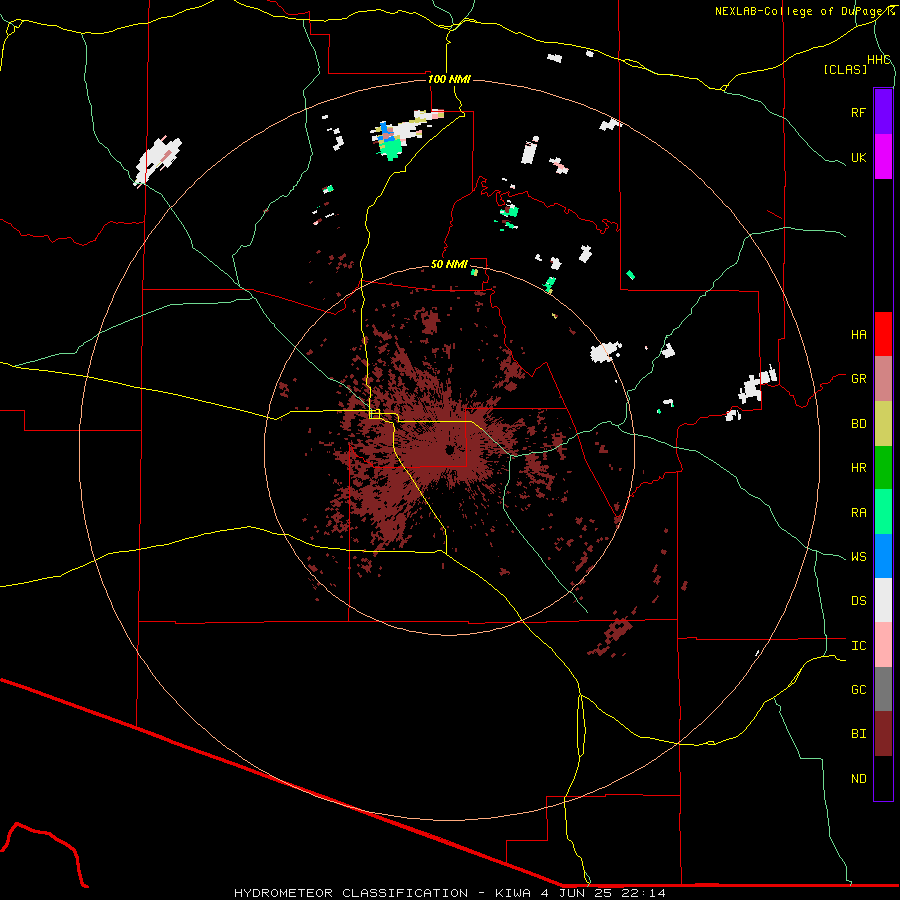
Task: Click the IC ice crystals swatch
Action: (x=883, y=645)
